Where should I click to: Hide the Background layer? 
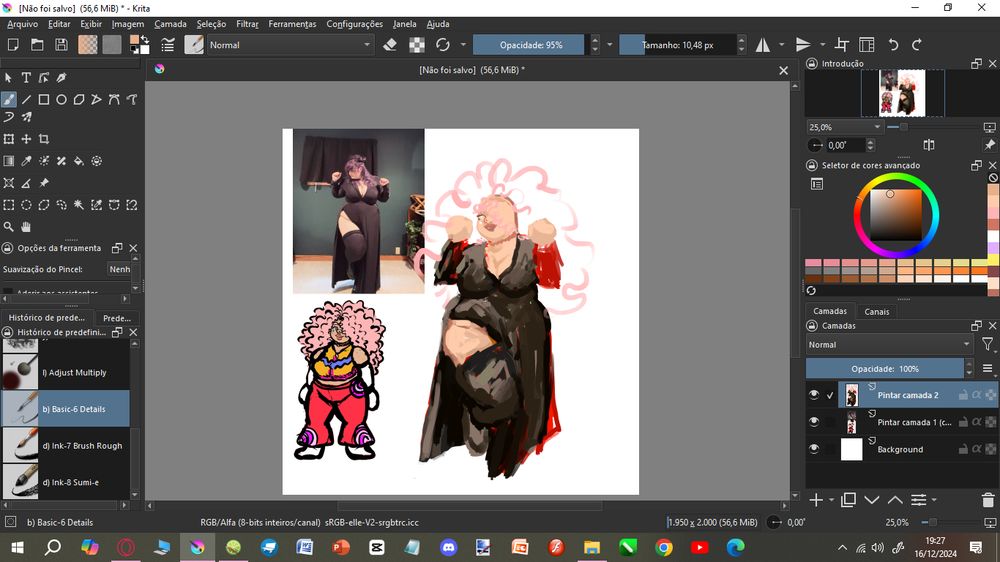click(x=814, y=449)
